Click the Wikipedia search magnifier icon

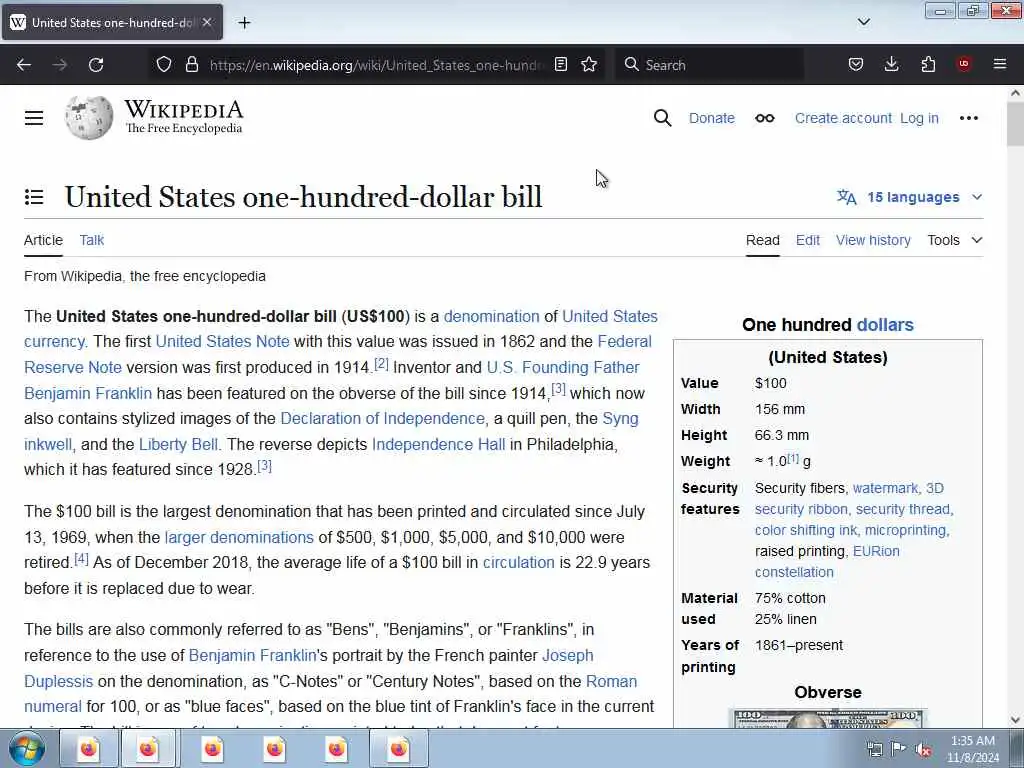(662, 118)
